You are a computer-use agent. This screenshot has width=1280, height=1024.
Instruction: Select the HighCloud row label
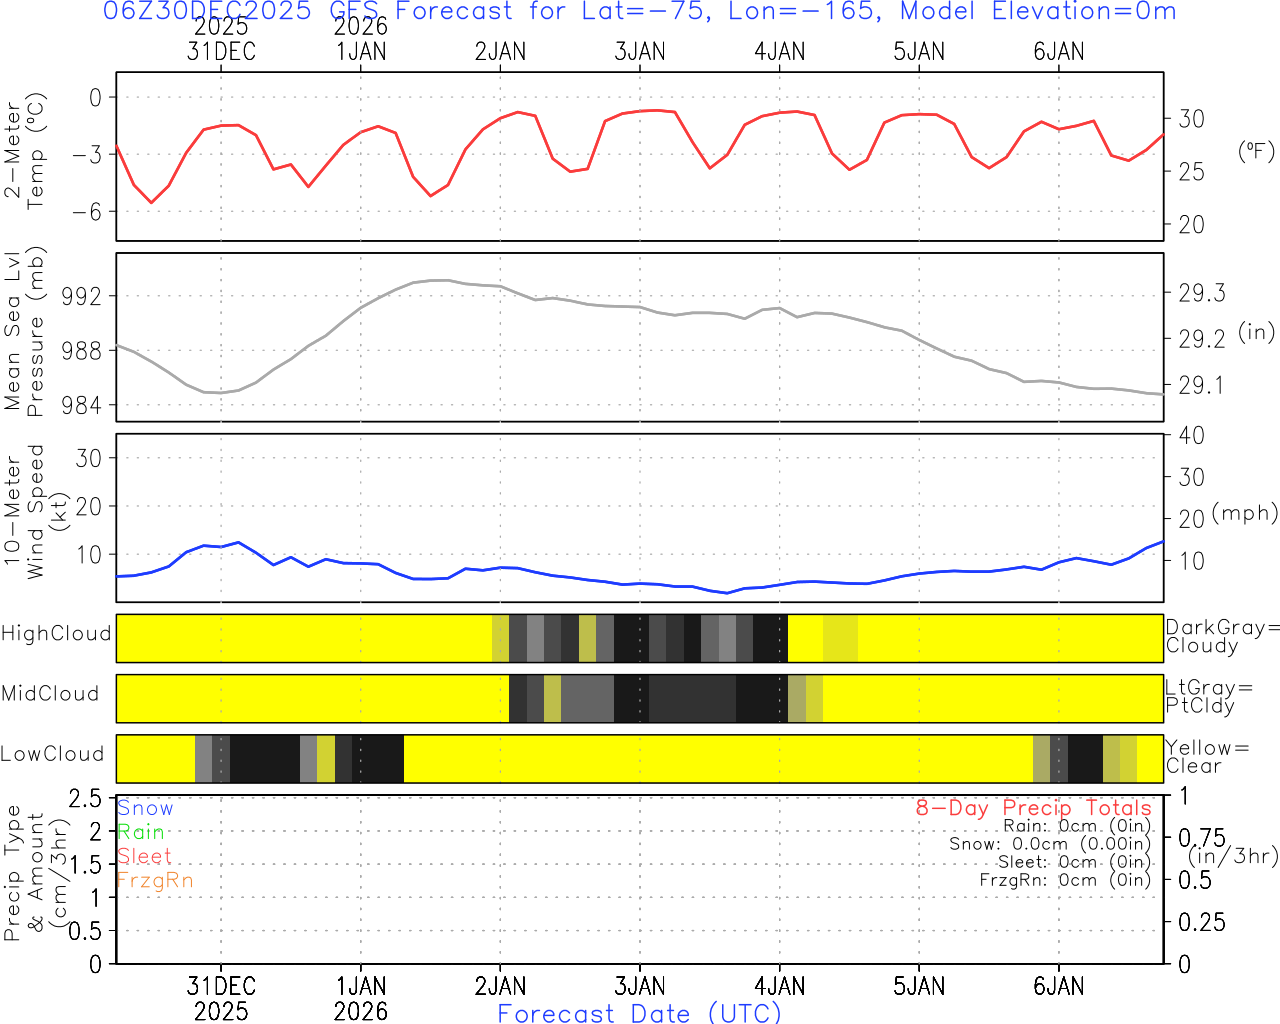click(x=56, y=634)
